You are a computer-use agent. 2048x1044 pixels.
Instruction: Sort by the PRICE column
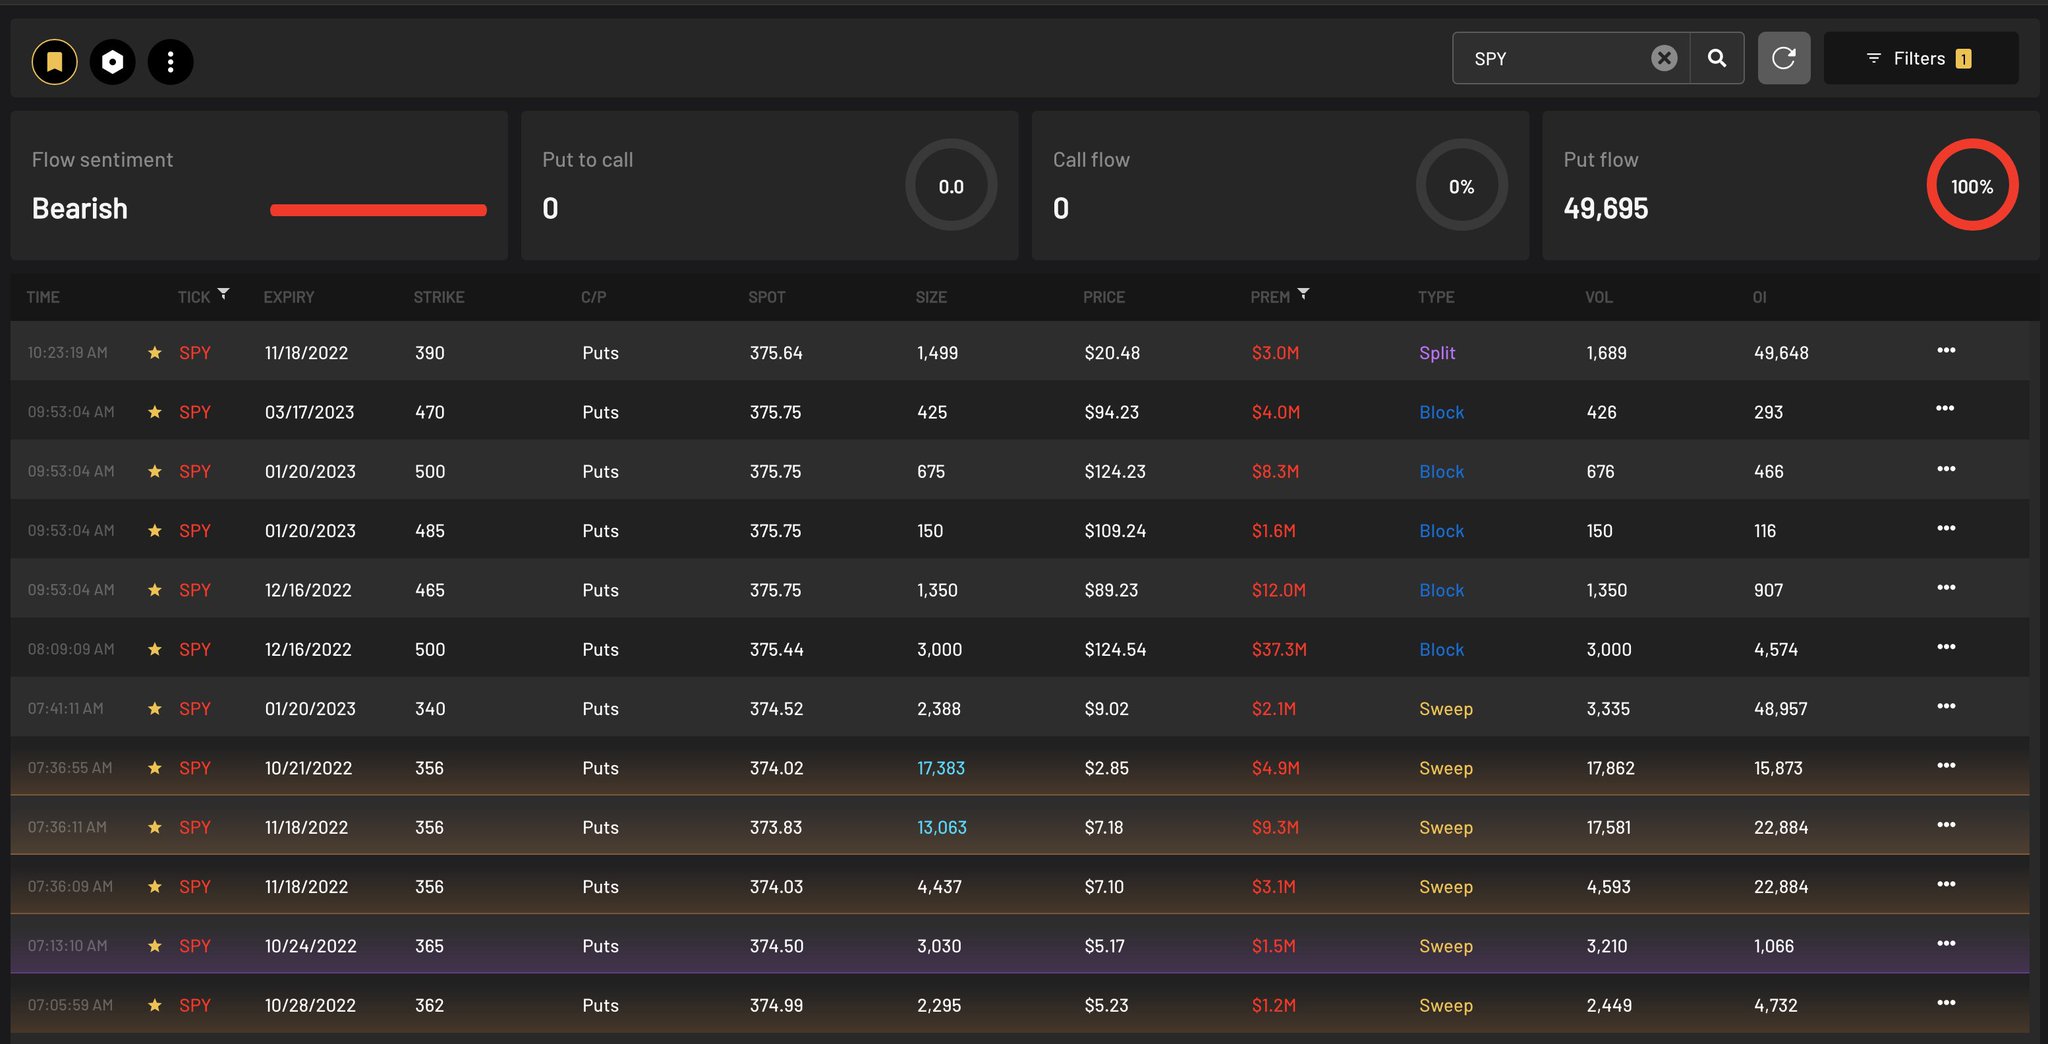coord(1104,297)
